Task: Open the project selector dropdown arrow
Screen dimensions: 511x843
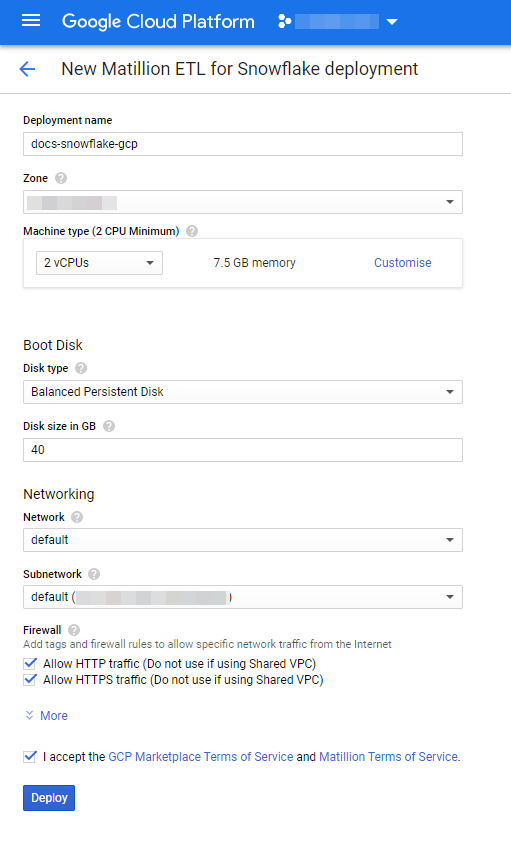Action: click(x=392, y=22)
